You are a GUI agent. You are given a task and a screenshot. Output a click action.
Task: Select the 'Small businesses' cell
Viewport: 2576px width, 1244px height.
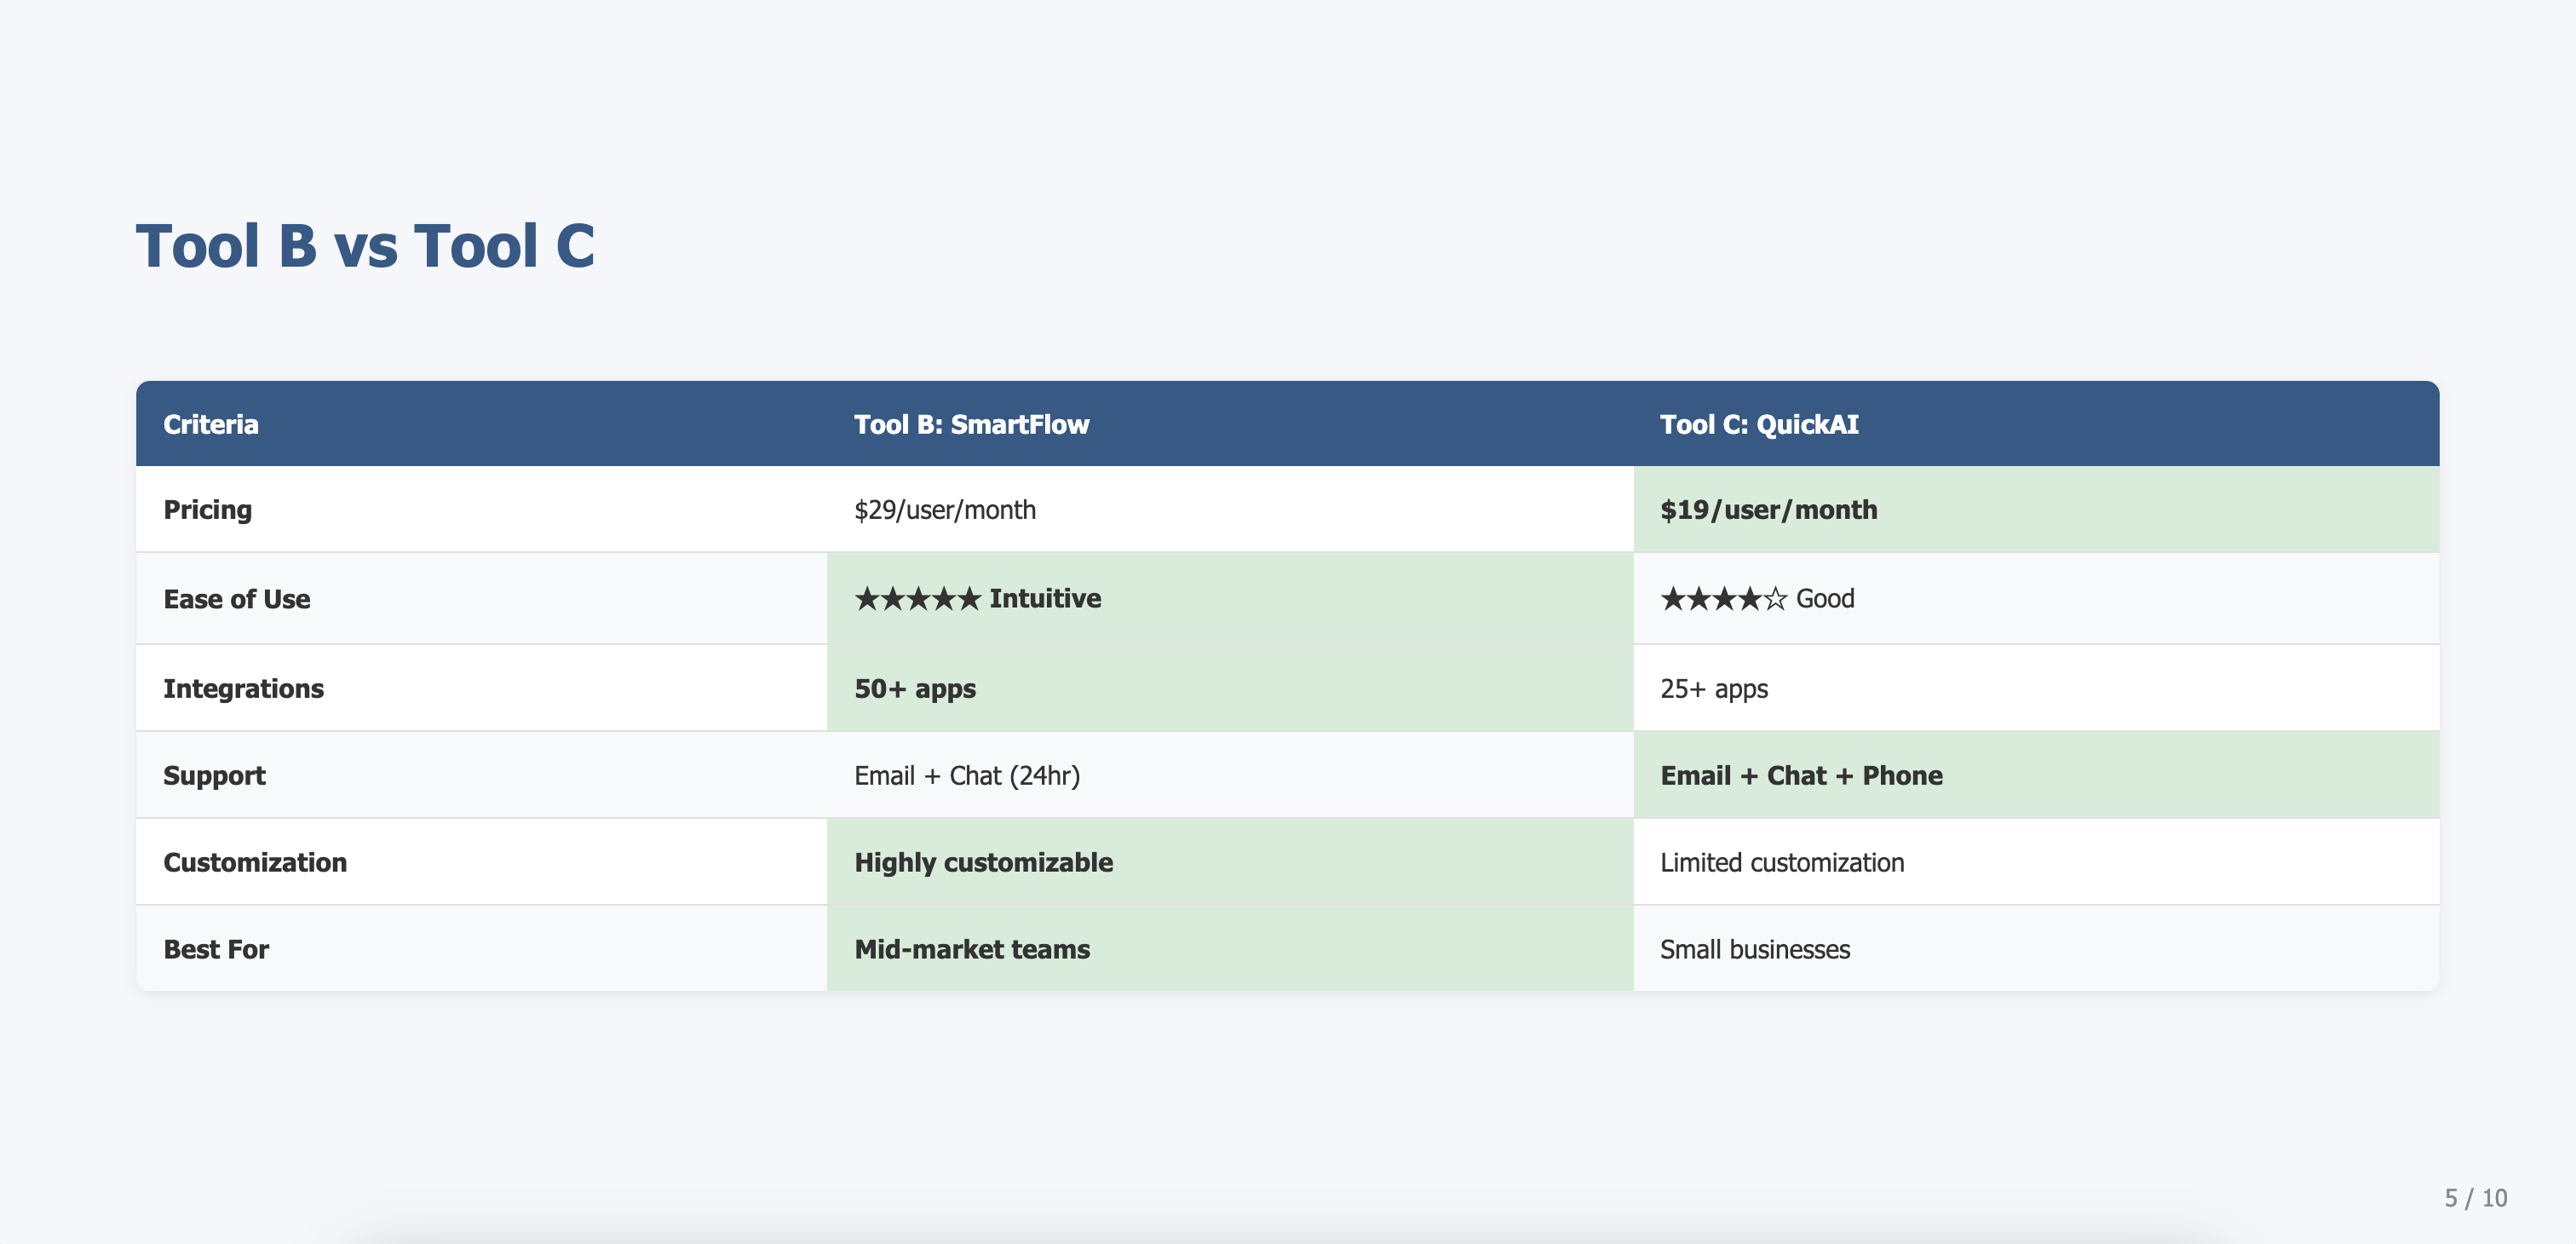[1755, 950]
